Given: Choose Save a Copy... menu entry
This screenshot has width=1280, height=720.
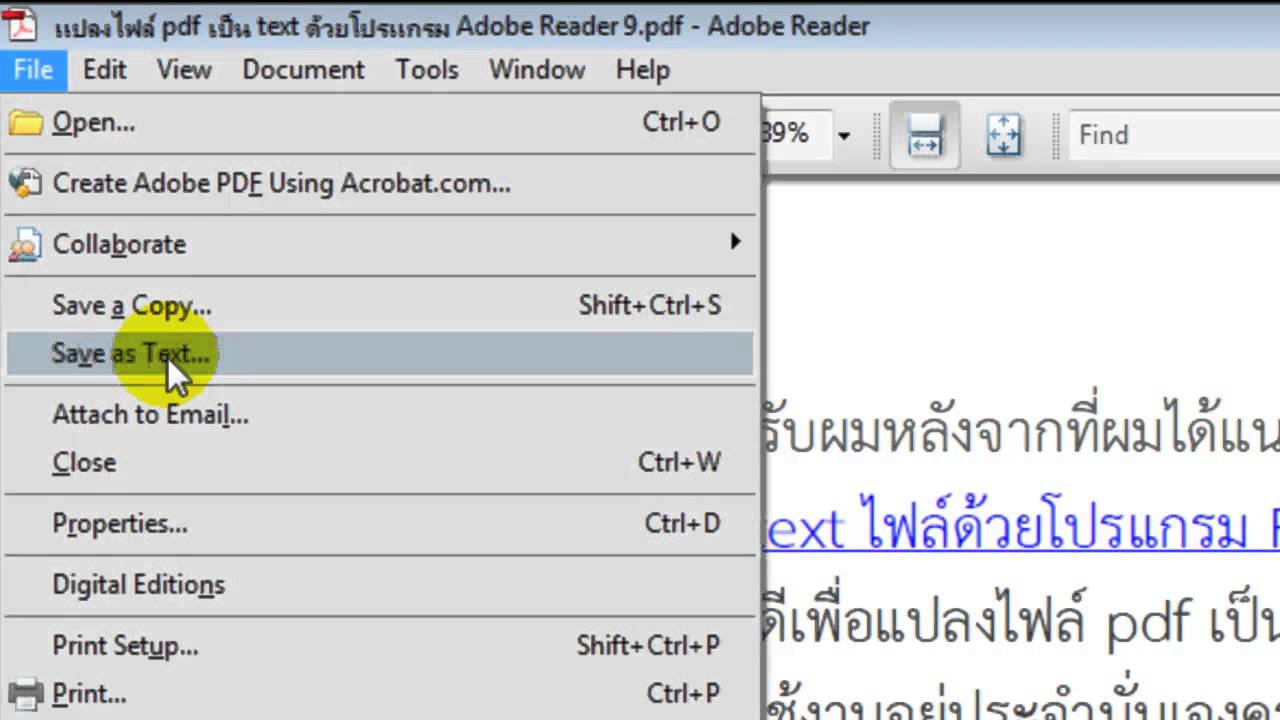Looking at the screenshot, I should (x=380, y=306).
